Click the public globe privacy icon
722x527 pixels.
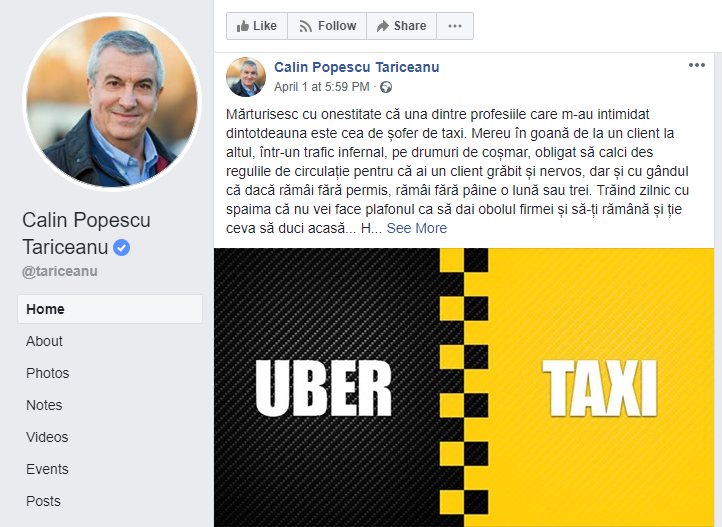[x=386, y=87]
